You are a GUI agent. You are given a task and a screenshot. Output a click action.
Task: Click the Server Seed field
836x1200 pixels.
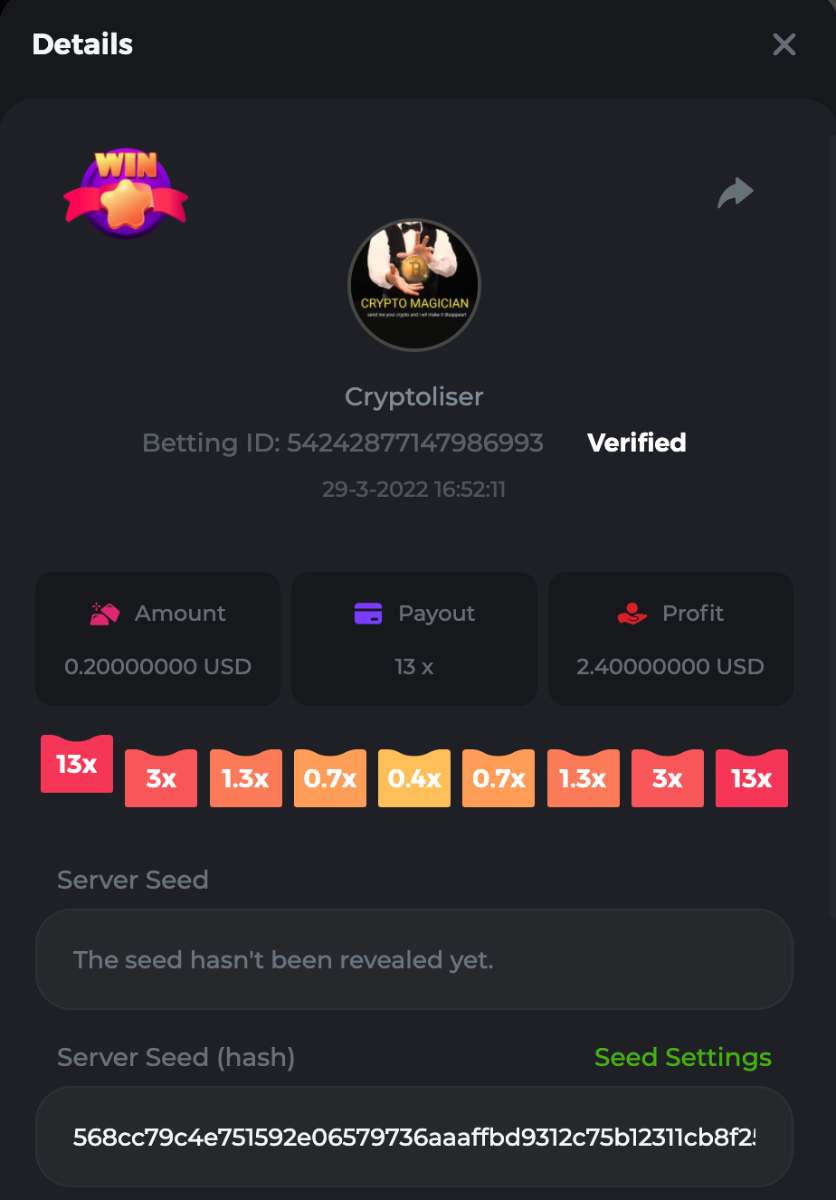coord(414,960)
